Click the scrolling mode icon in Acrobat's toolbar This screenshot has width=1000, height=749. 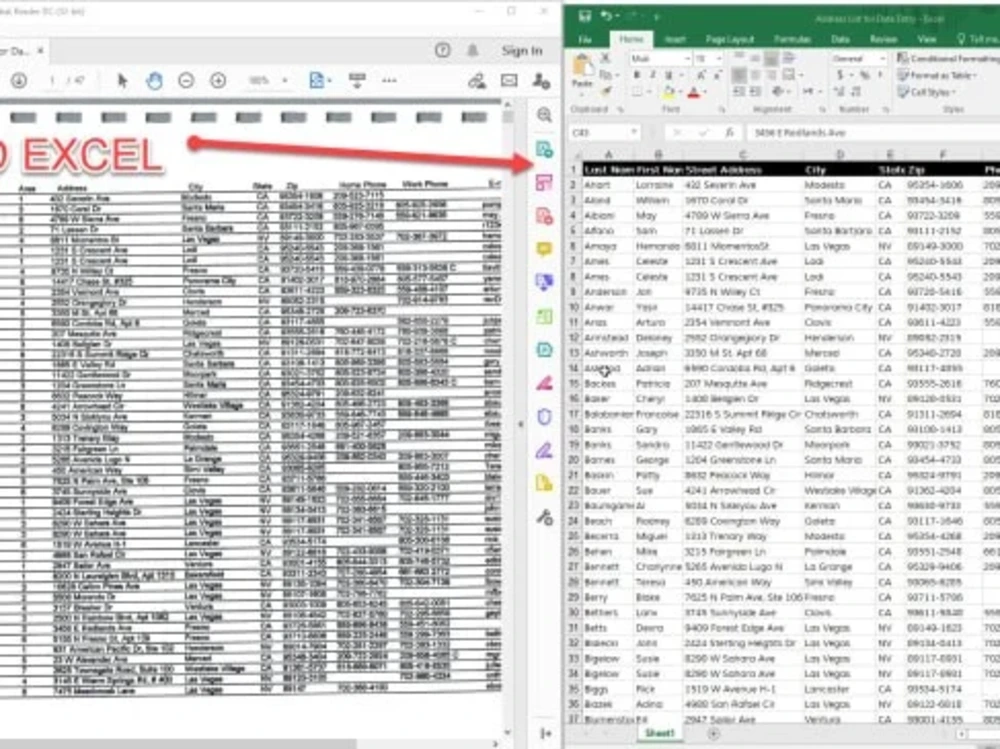tap(357, 80)
